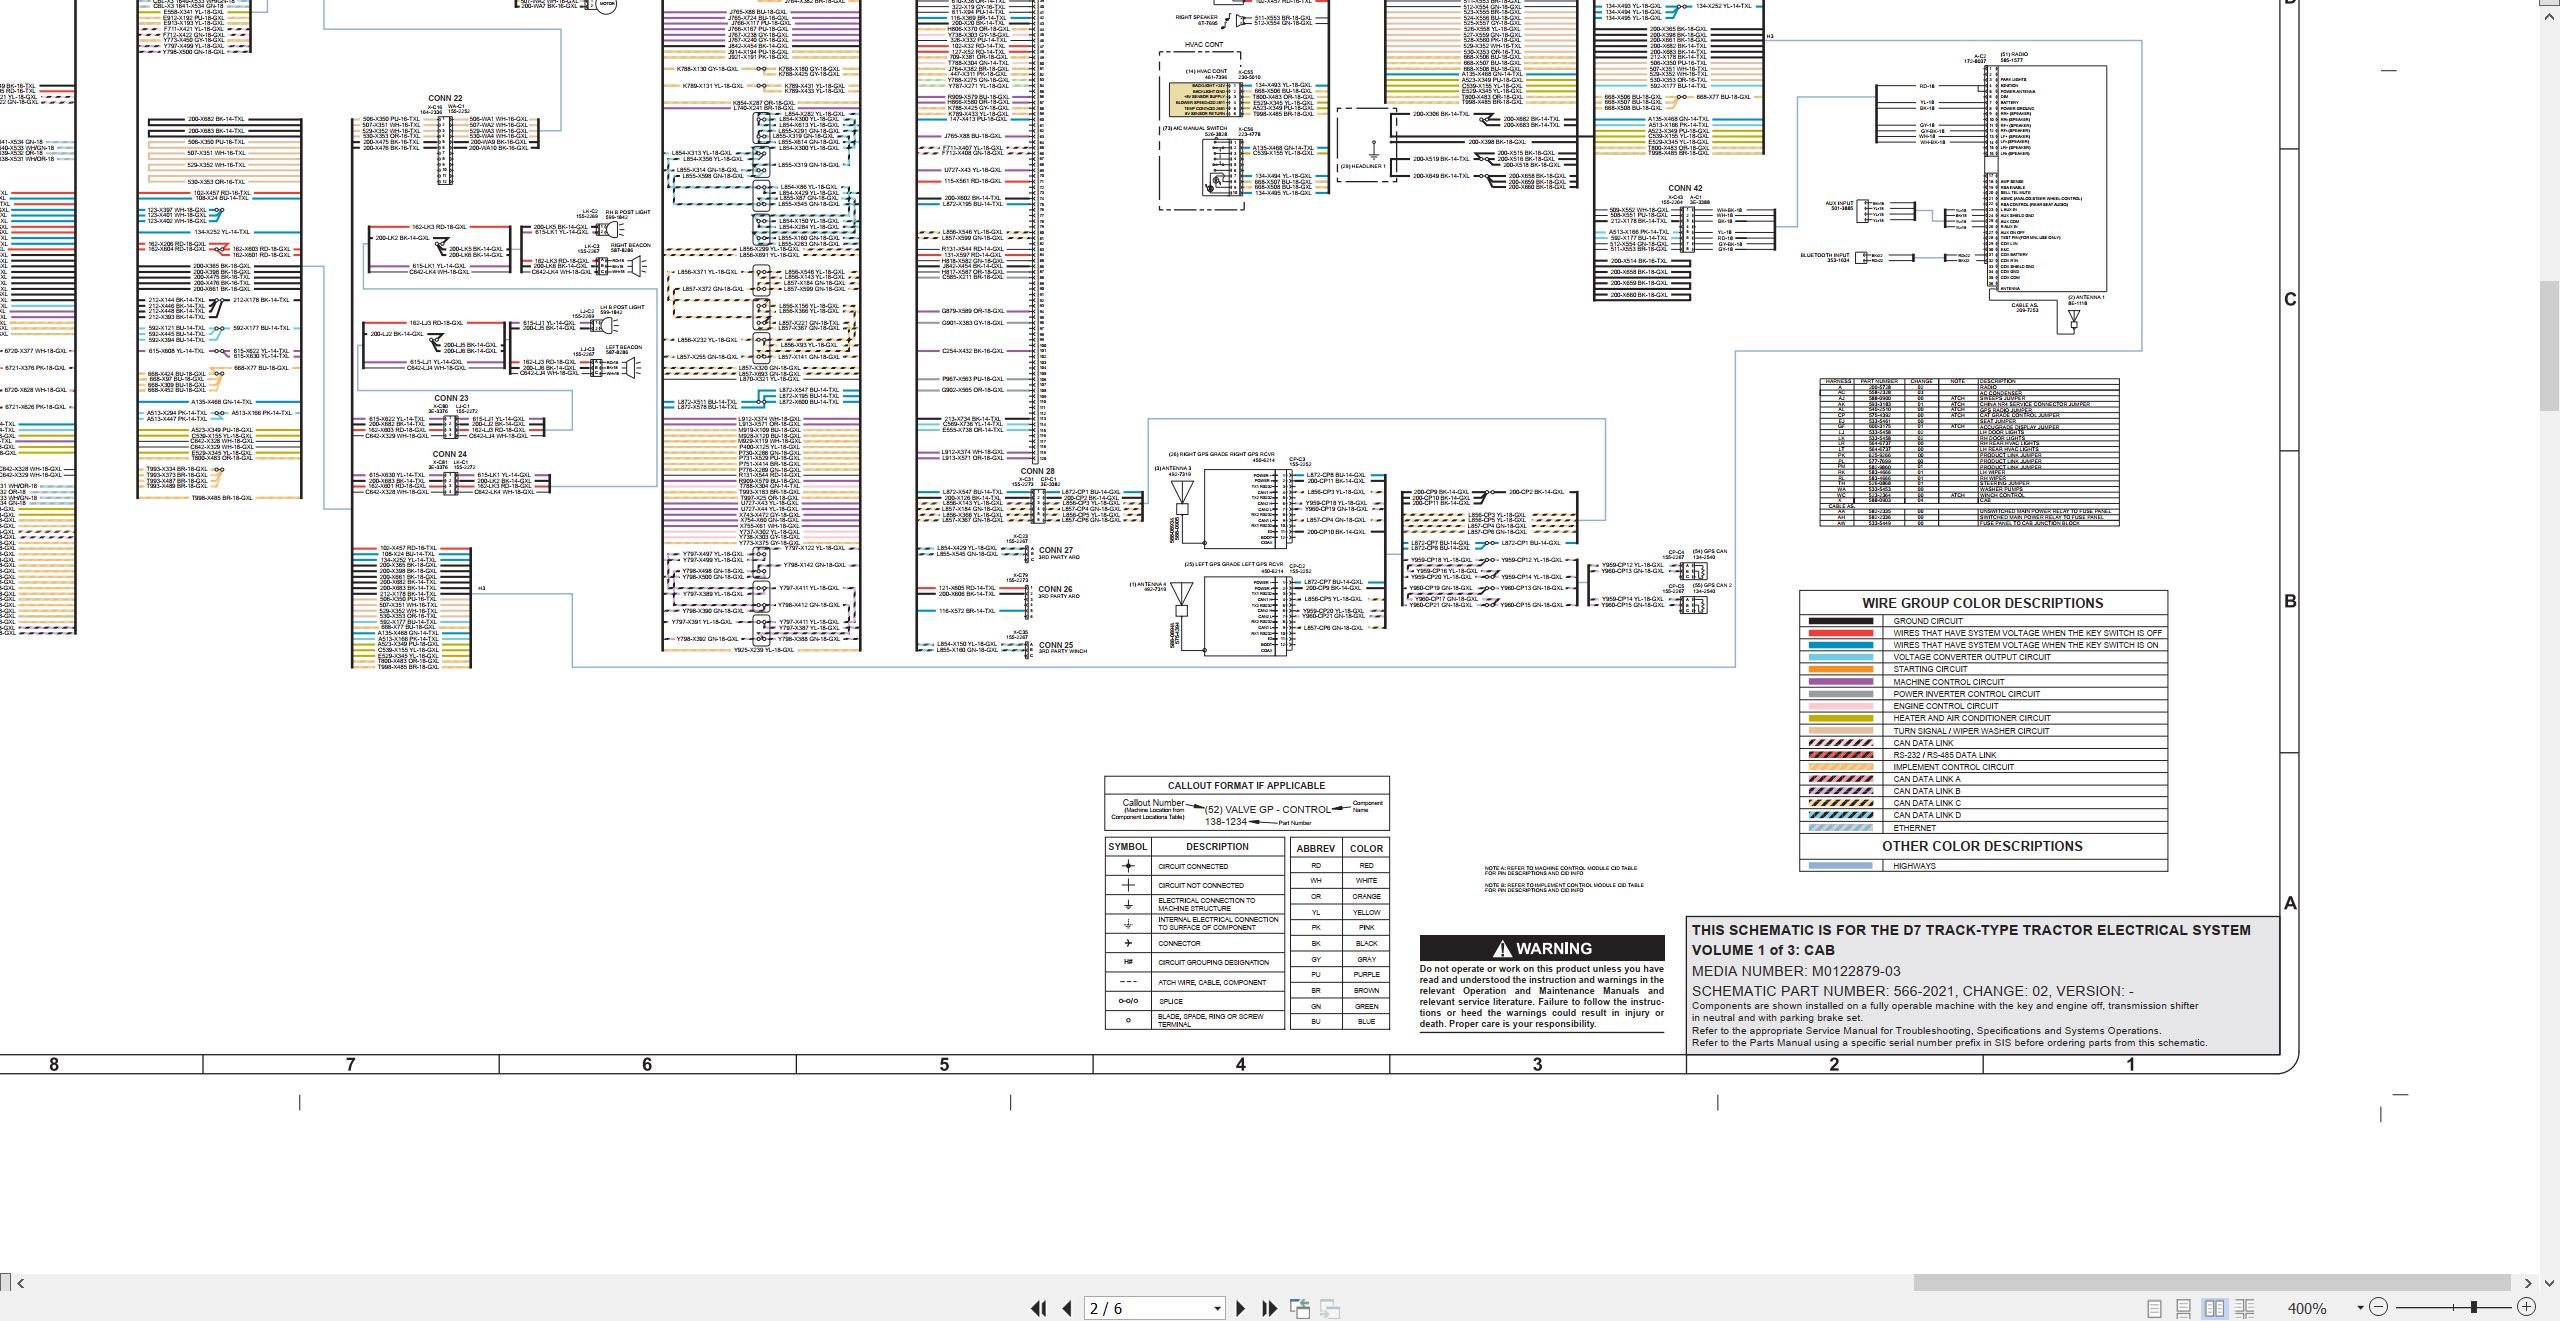Click the zoom out minus button
Viewport: 2560px width, 1321px height.
(x=2379, y=1307)
